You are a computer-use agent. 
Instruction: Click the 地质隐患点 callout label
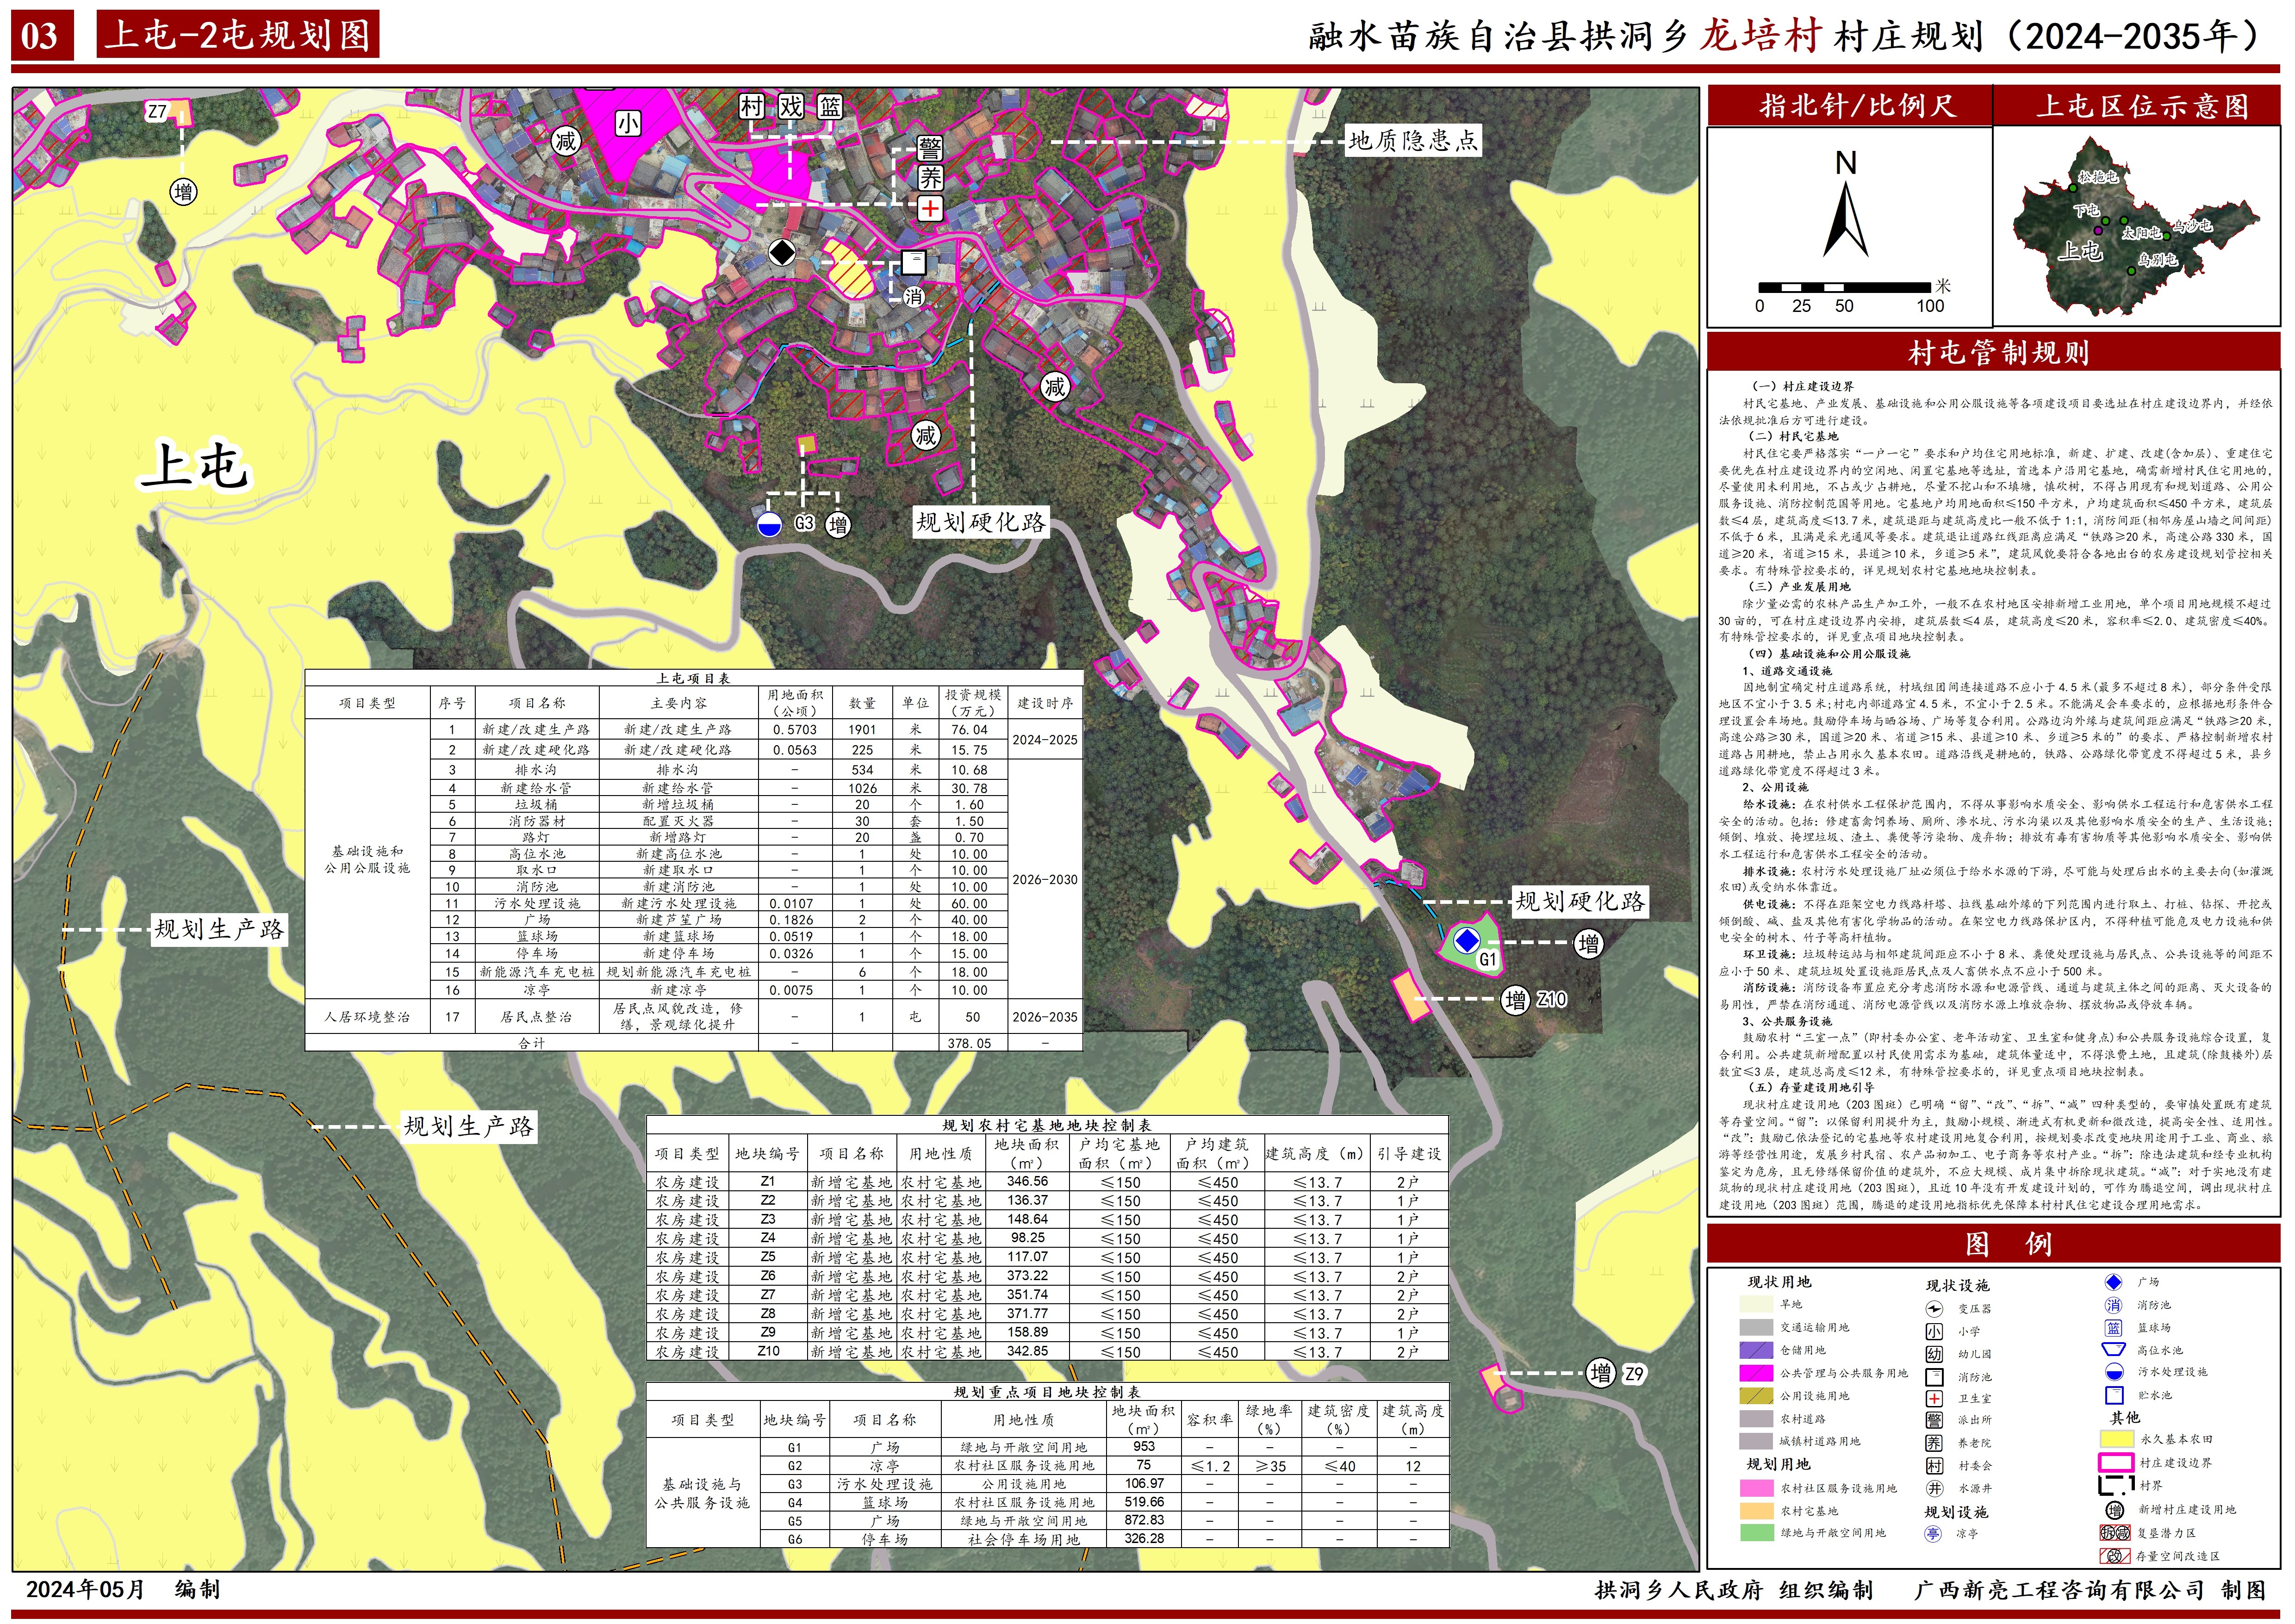coord(1413,140)
